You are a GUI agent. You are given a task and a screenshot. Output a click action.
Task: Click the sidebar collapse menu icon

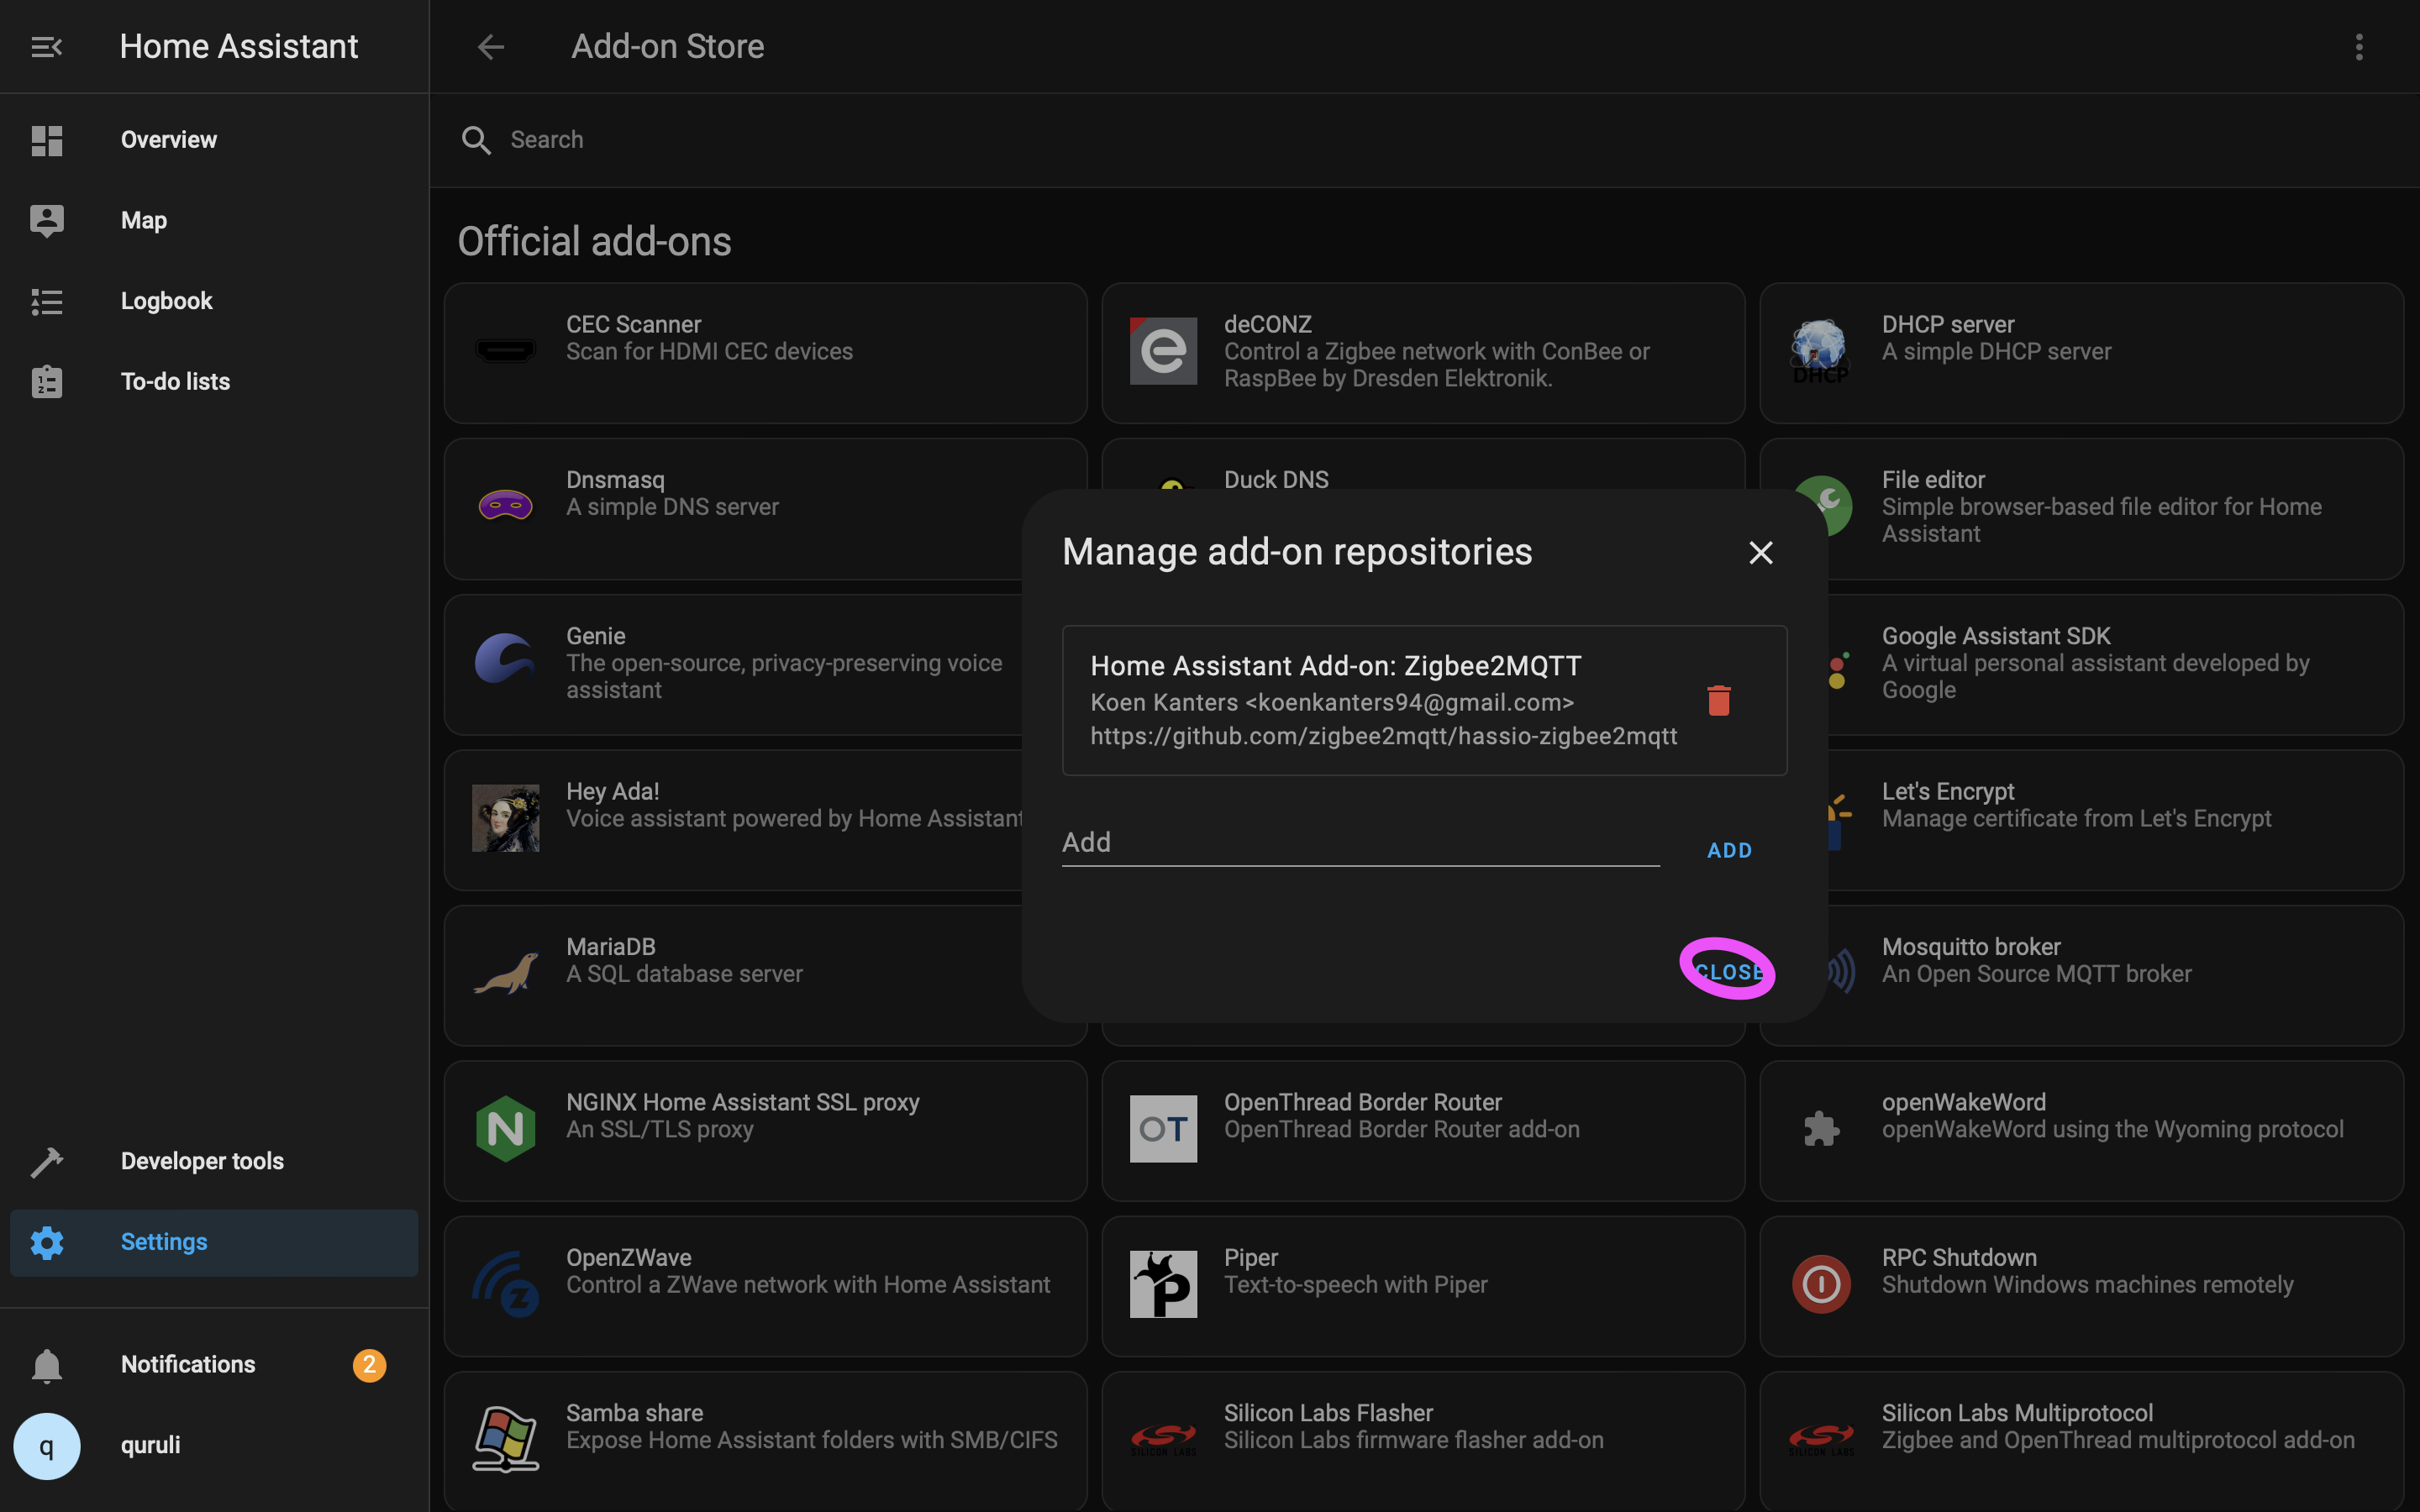pos(46,47)
